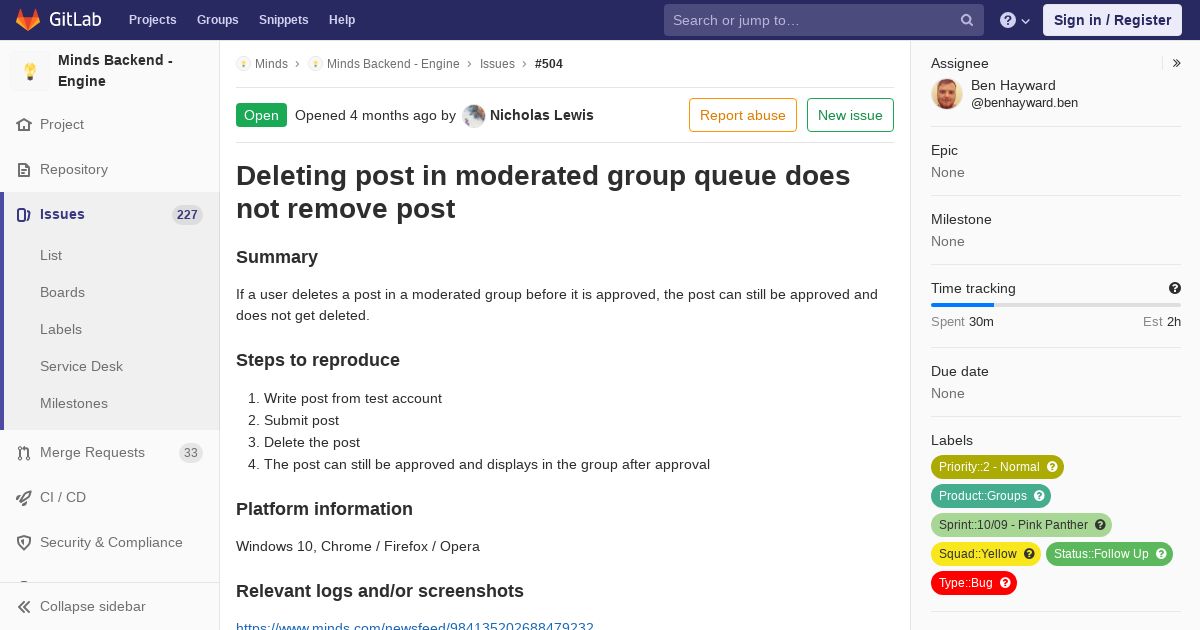Open the Groups menu in navbar
The width and height of the screenshot is (1200, 630).
[x=217, y=20]
